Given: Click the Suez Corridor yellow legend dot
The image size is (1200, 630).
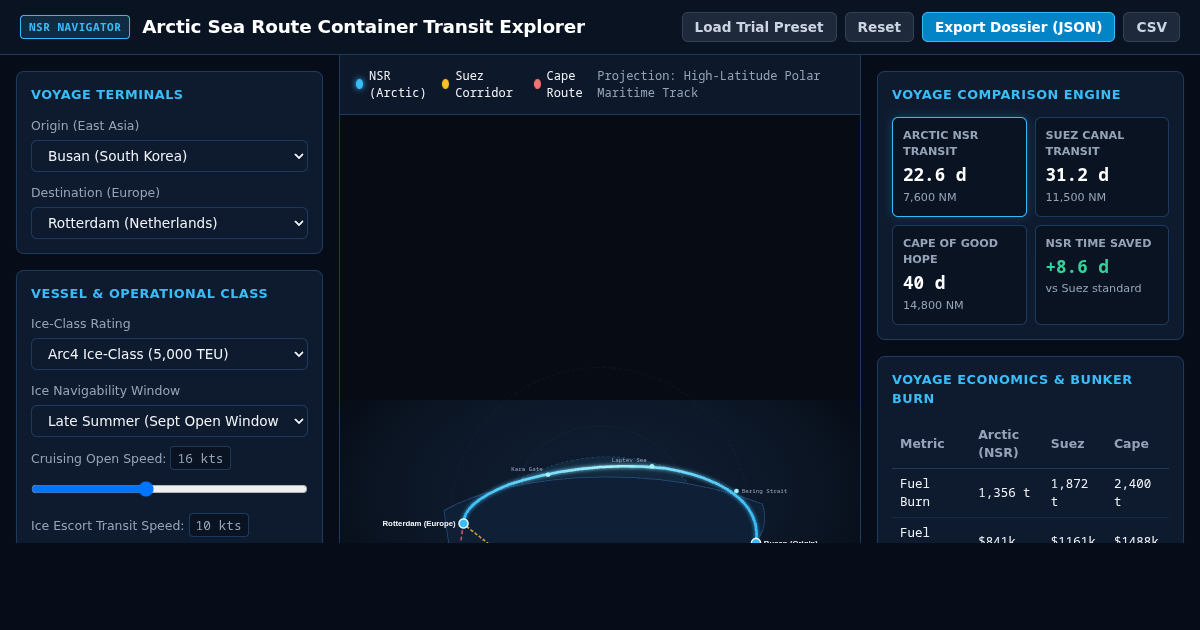Looking at the screenshot, I should 446,84.
